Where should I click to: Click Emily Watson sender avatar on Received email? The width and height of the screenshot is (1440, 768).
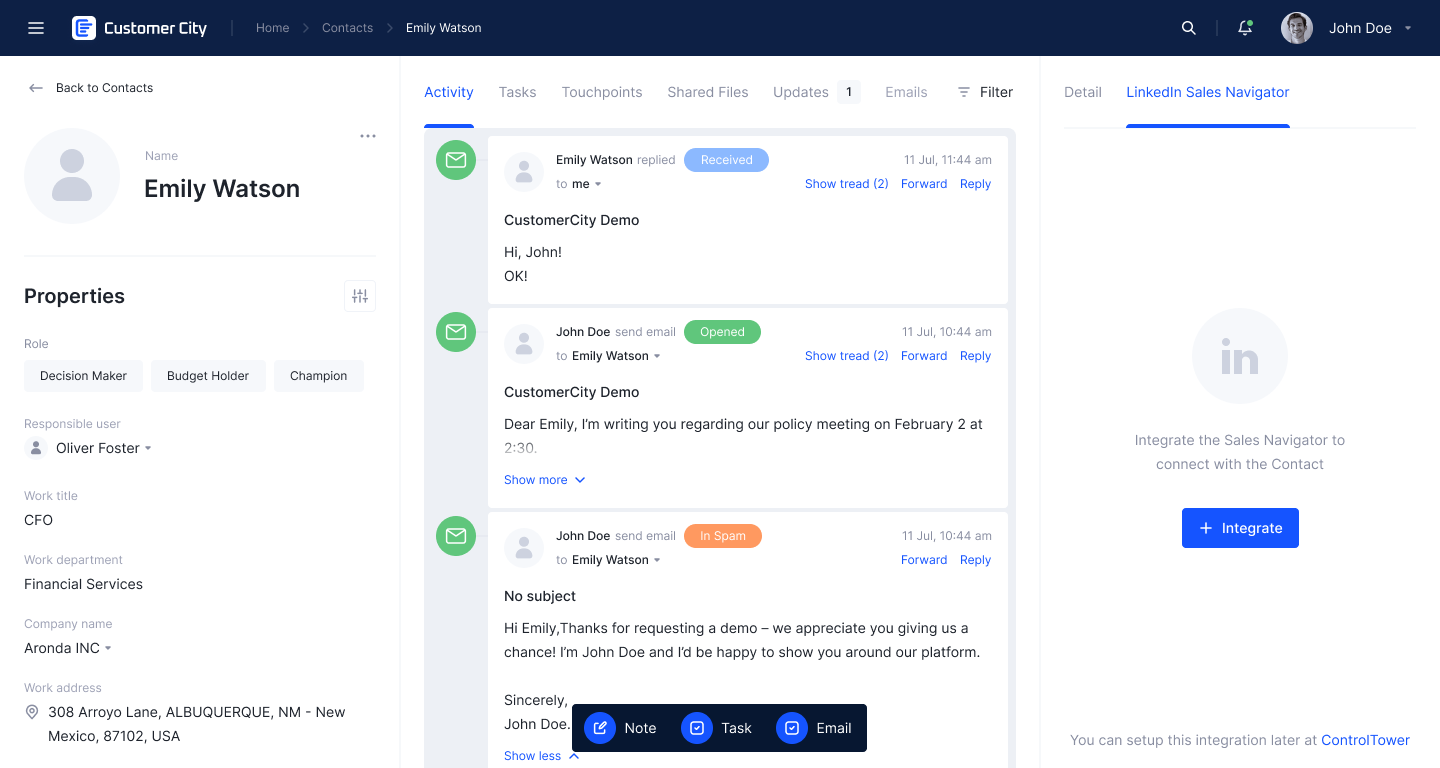pyautogui.click(x=524, y=172)
